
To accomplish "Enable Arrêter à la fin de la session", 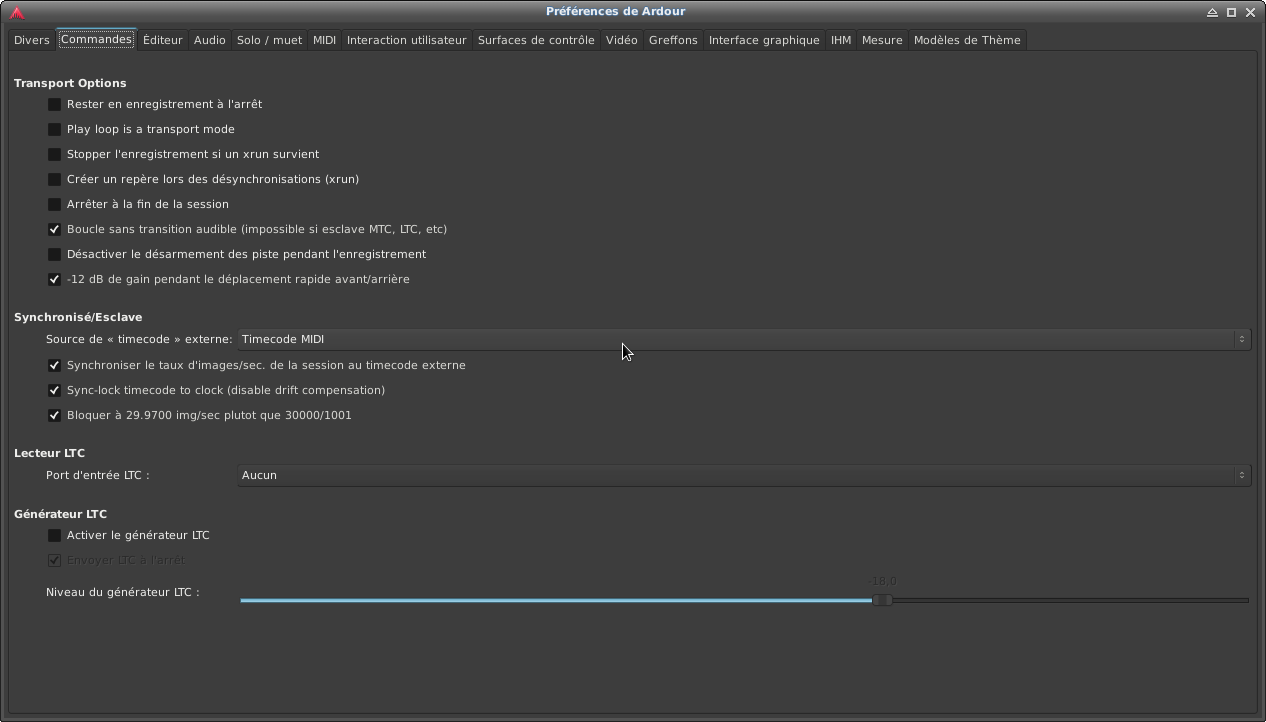I will pos(55,204).
